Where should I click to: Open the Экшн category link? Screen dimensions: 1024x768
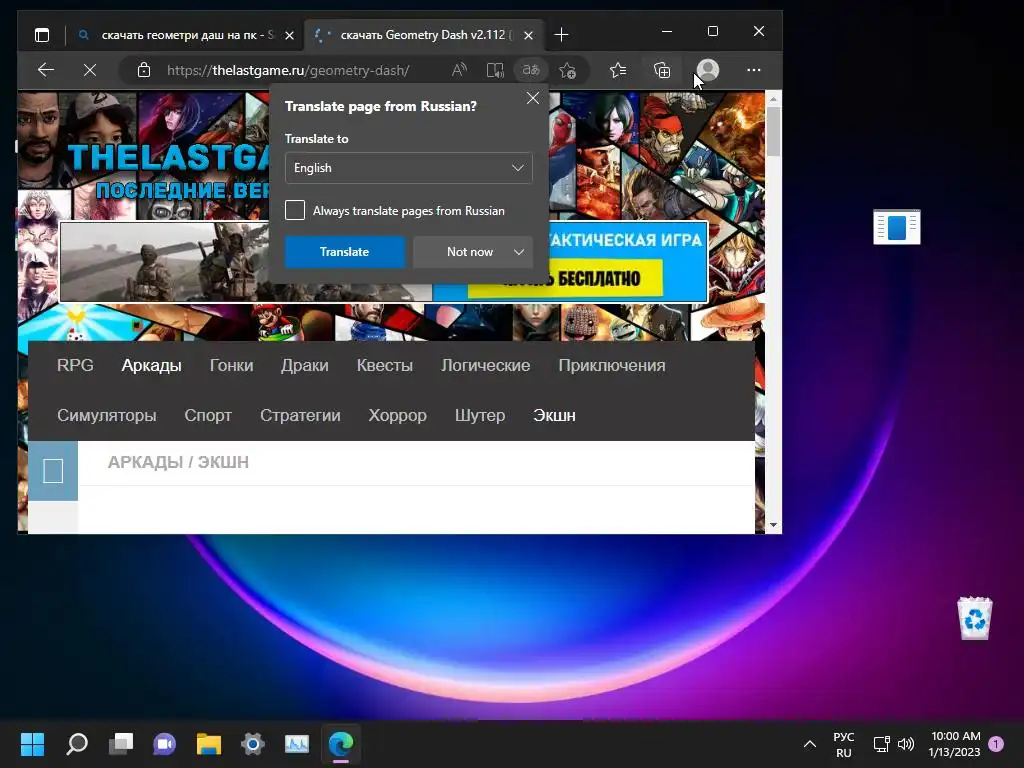pyautogui.click(x=554, y=415)
